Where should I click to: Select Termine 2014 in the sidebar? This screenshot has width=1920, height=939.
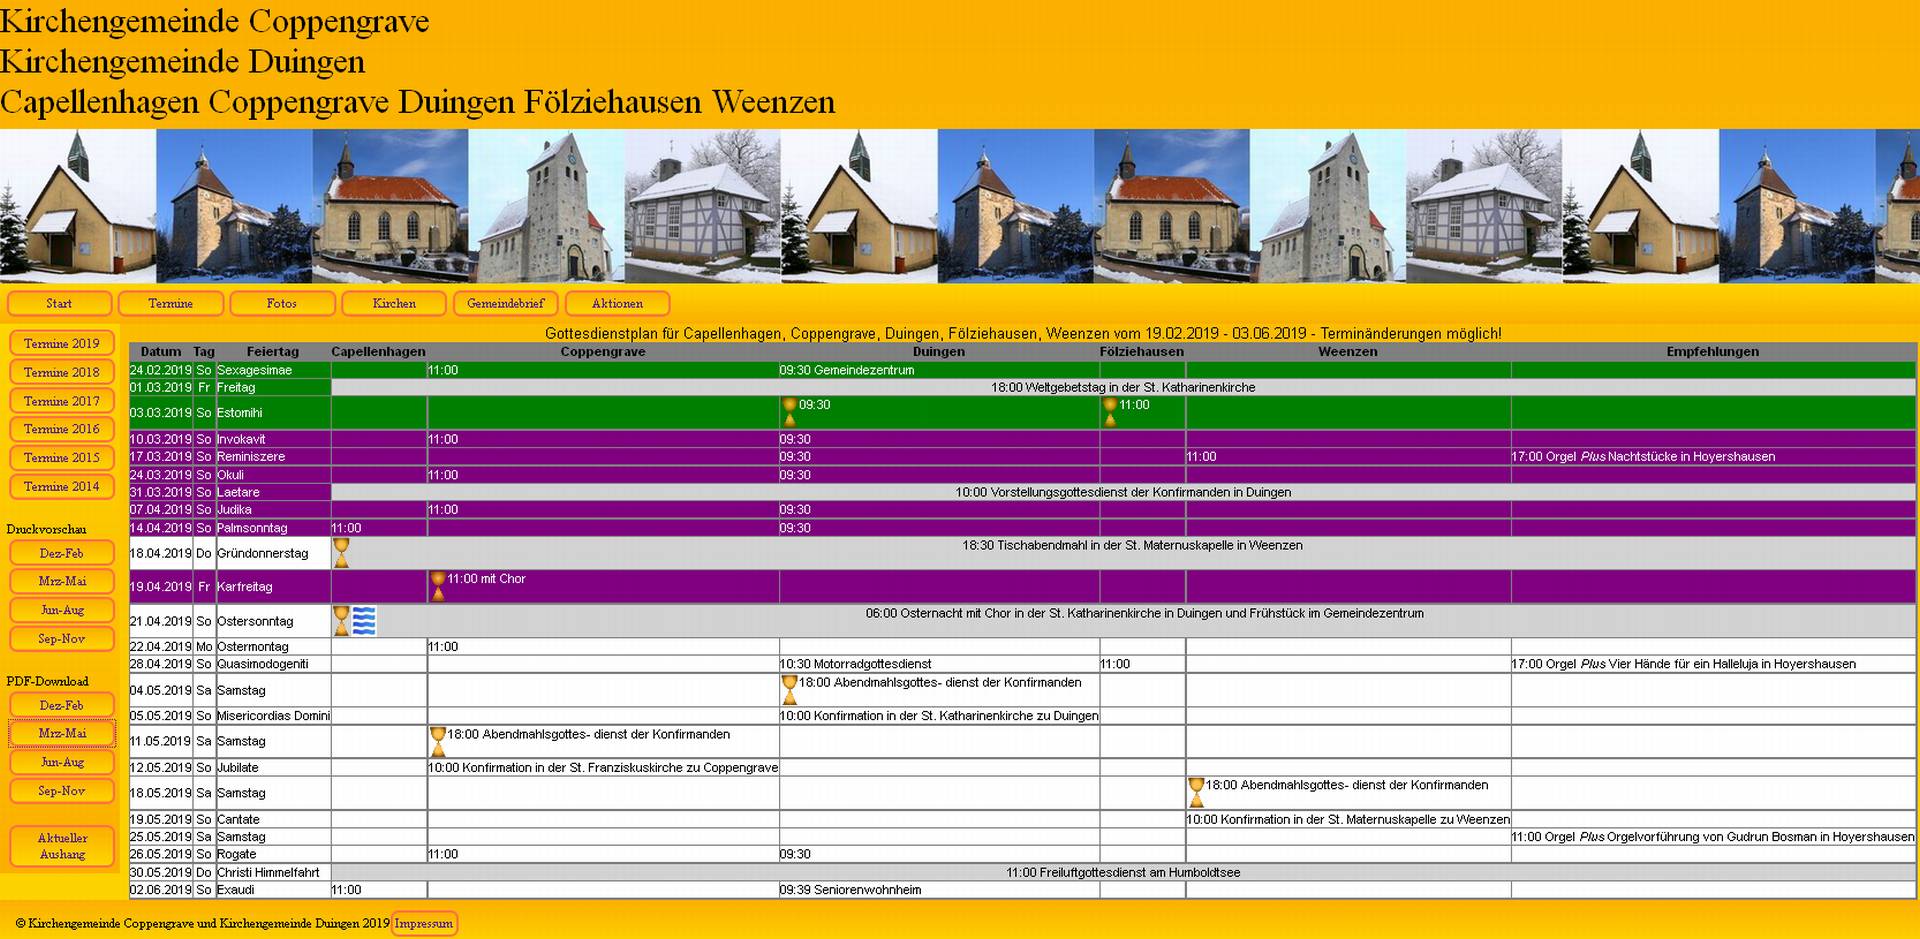coord(60,486)
